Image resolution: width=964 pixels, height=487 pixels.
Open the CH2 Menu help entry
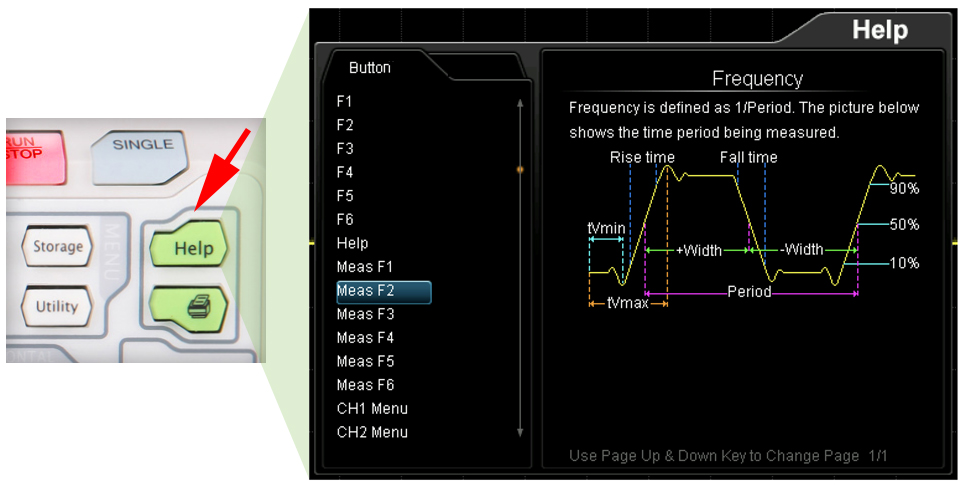(x=372, y=432)
